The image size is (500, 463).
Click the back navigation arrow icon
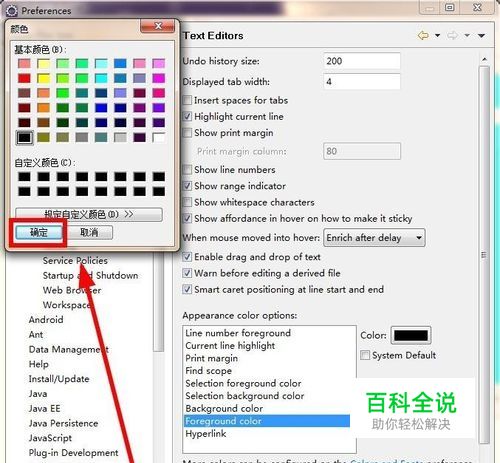[423, 35]
